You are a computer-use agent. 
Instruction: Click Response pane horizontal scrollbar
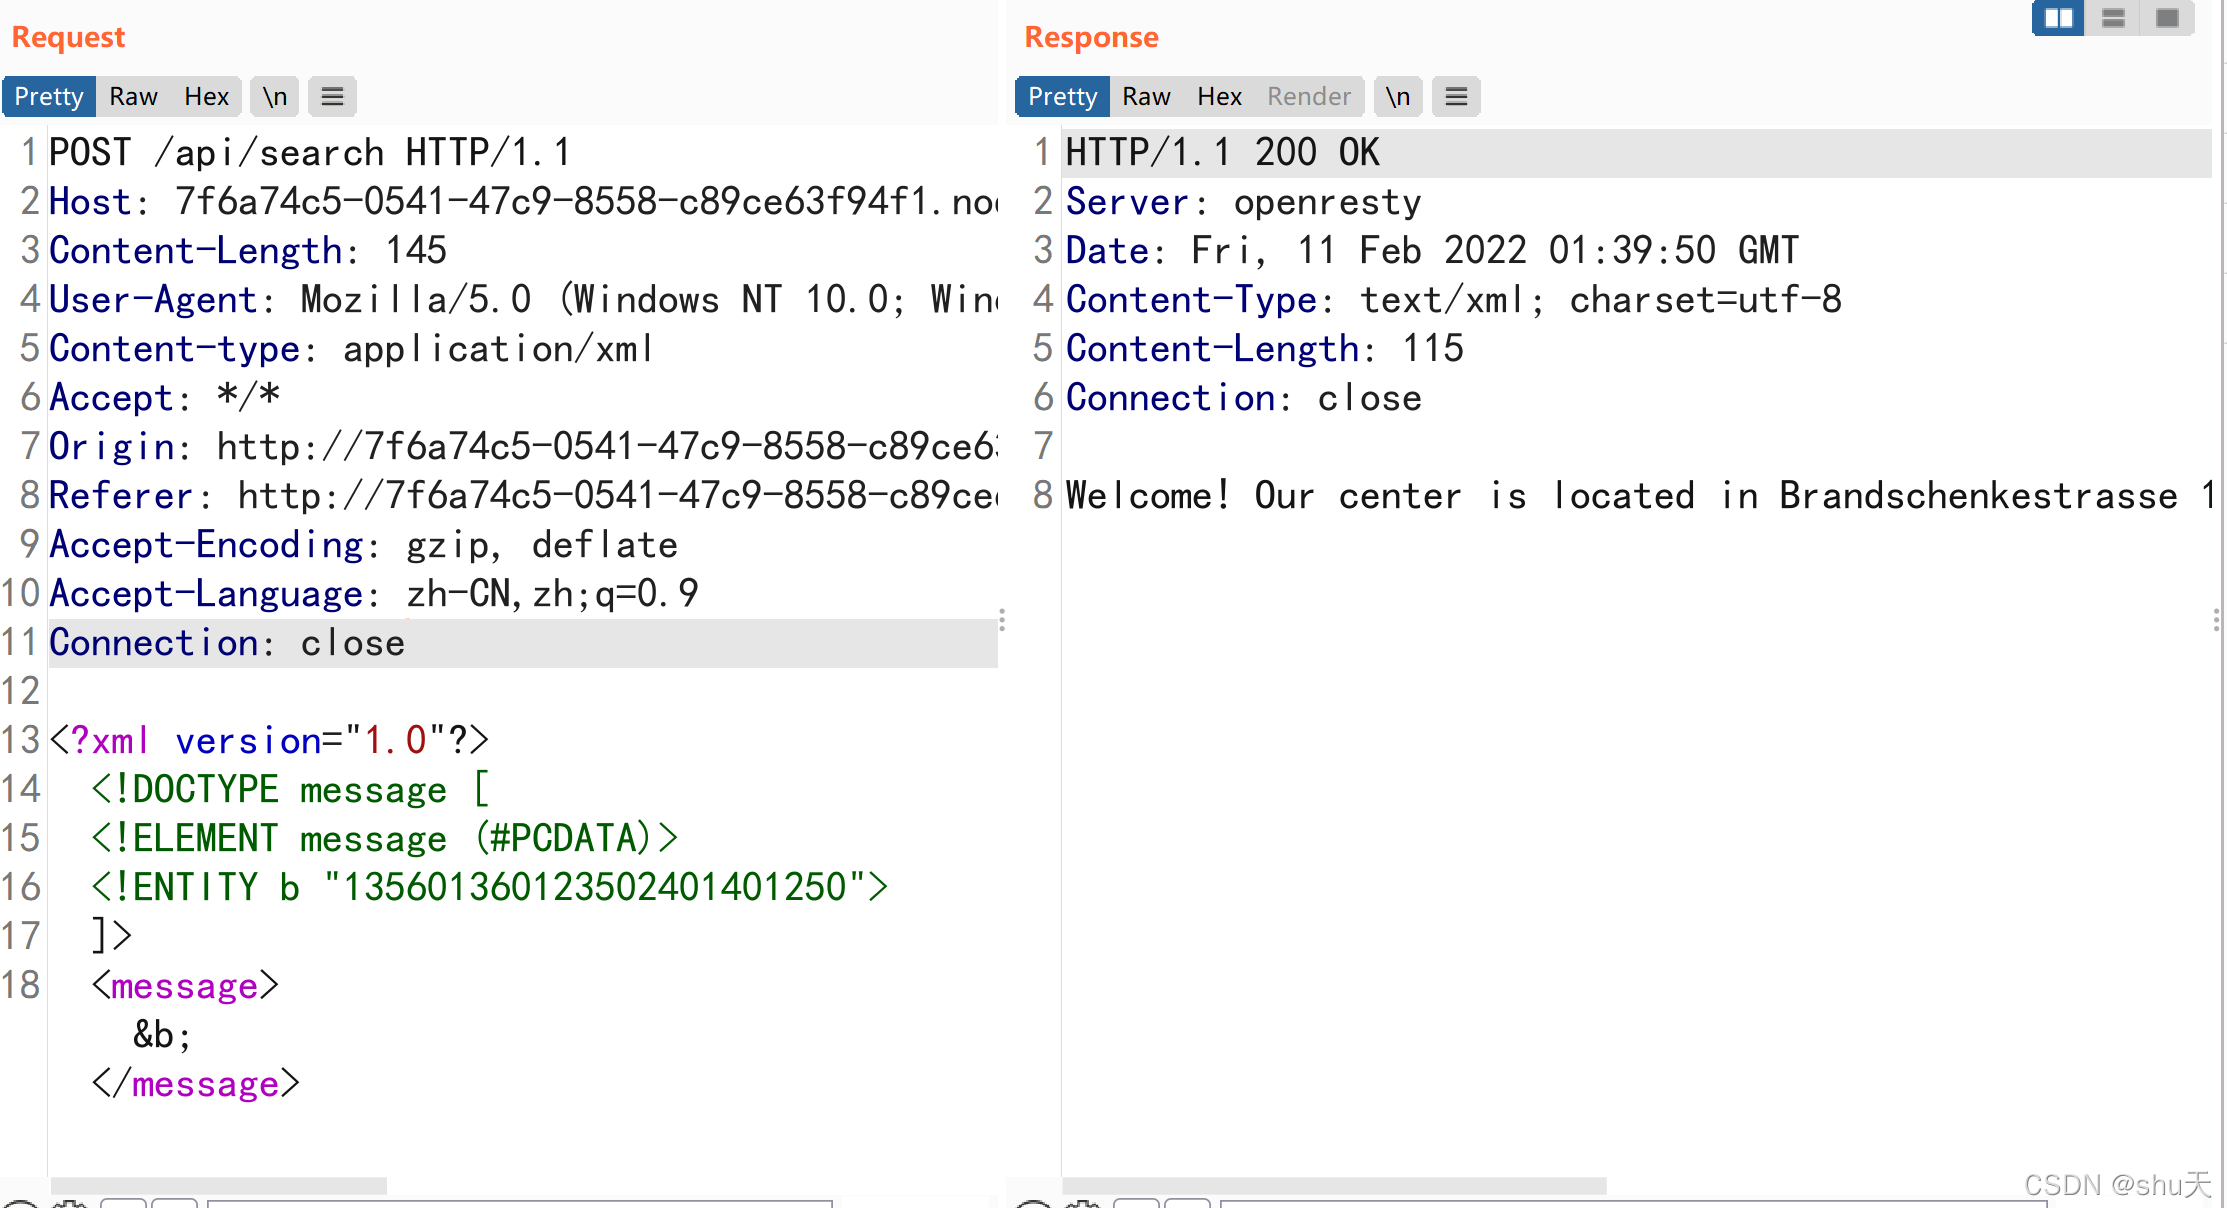1333,1185
